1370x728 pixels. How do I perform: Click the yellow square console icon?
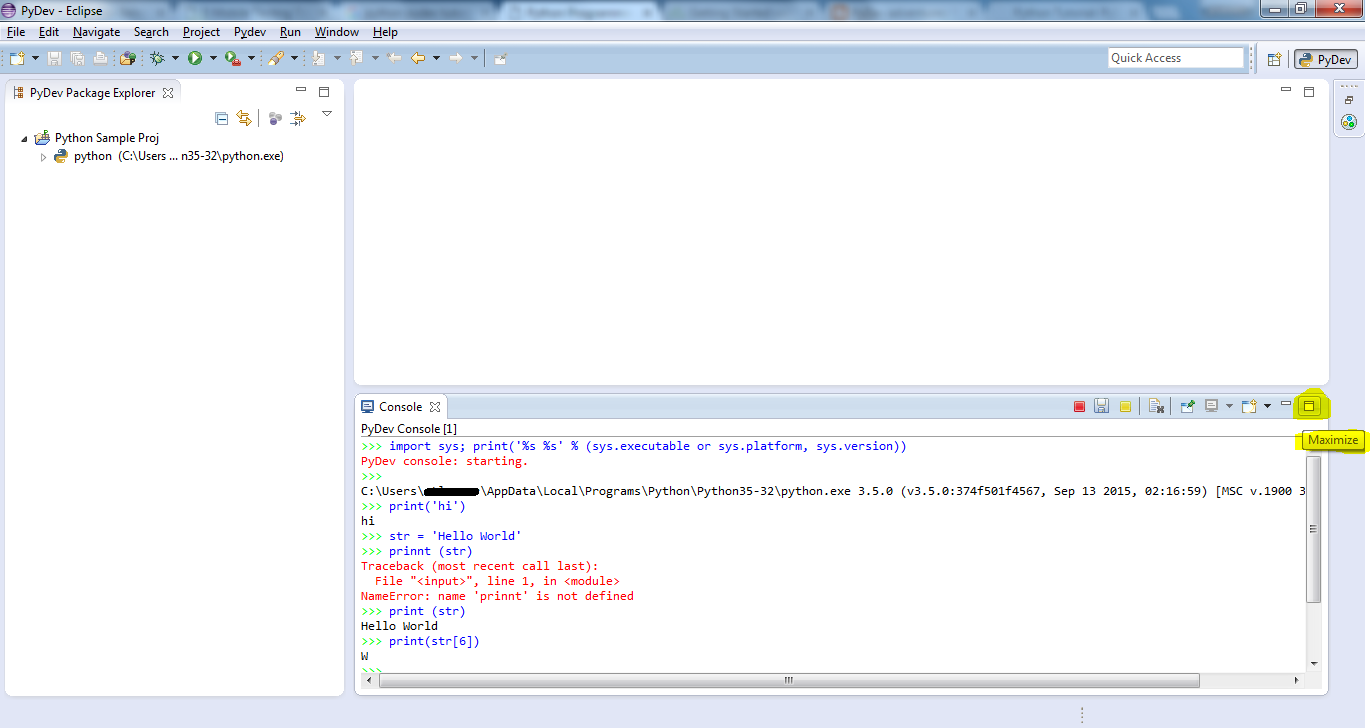(1125, 406)
